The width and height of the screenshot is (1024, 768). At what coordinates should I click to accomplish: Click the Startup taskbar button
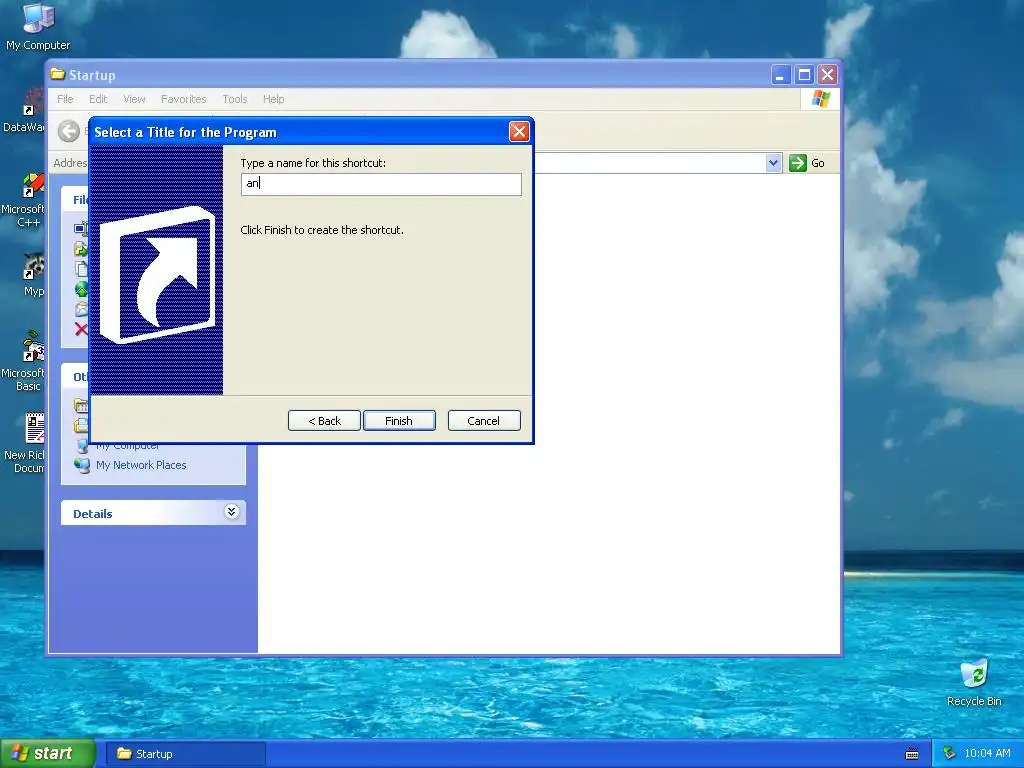[185, 754]
